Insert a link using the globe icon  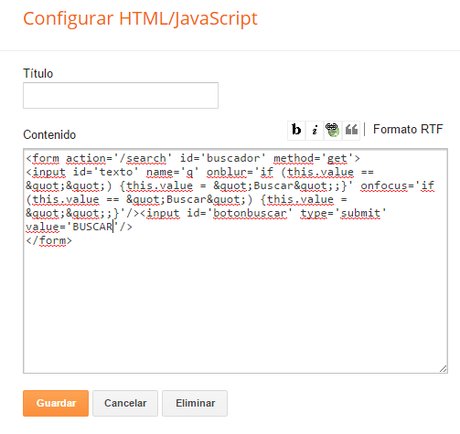(x=332, y=130)
